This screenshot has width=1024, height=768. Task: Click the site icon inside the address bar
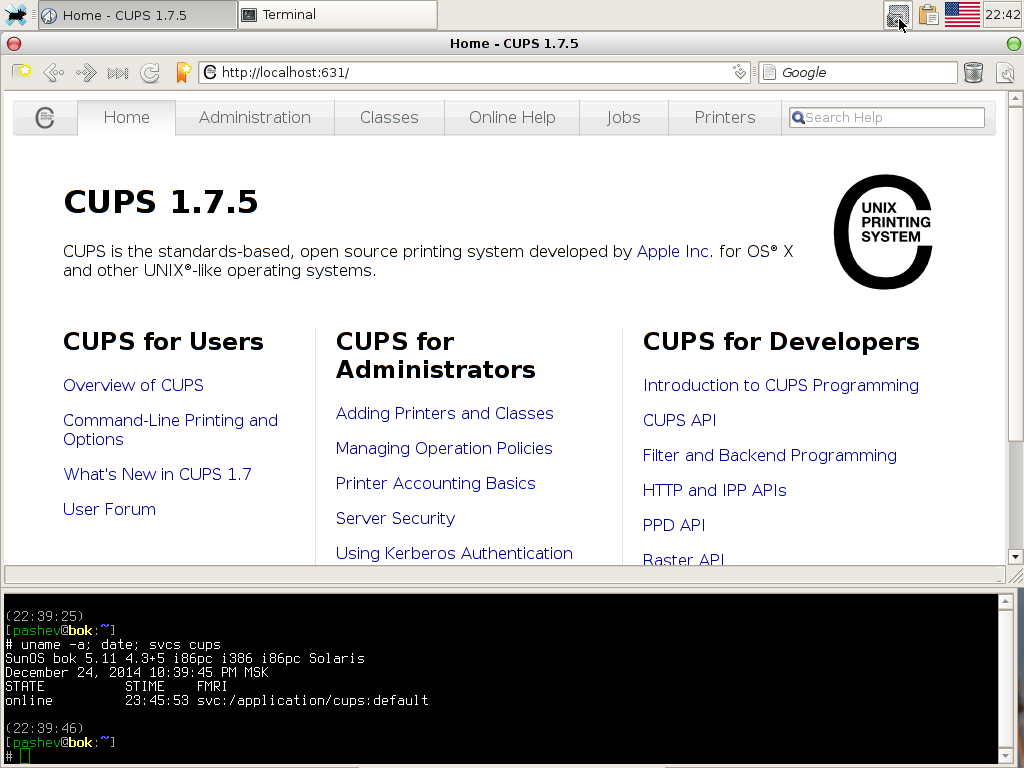pyautogui.click(x=210, y=72)
